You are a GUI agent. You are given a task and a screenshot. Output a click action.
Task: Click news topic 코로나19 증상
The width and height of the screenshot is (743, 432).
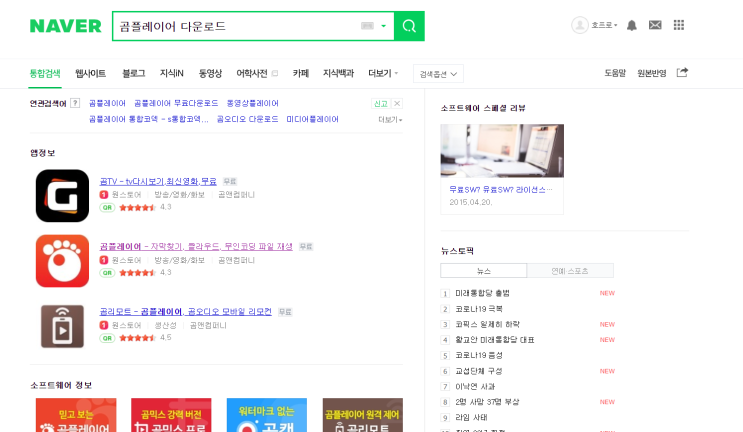click(479, 355)
